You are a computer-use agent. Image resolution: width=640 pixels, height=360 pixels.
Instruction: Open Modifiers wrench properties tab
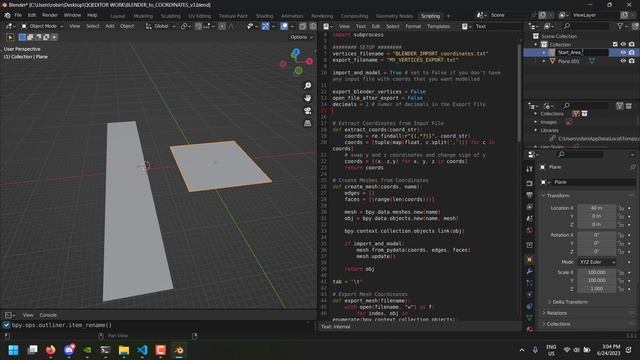[529, 271]
